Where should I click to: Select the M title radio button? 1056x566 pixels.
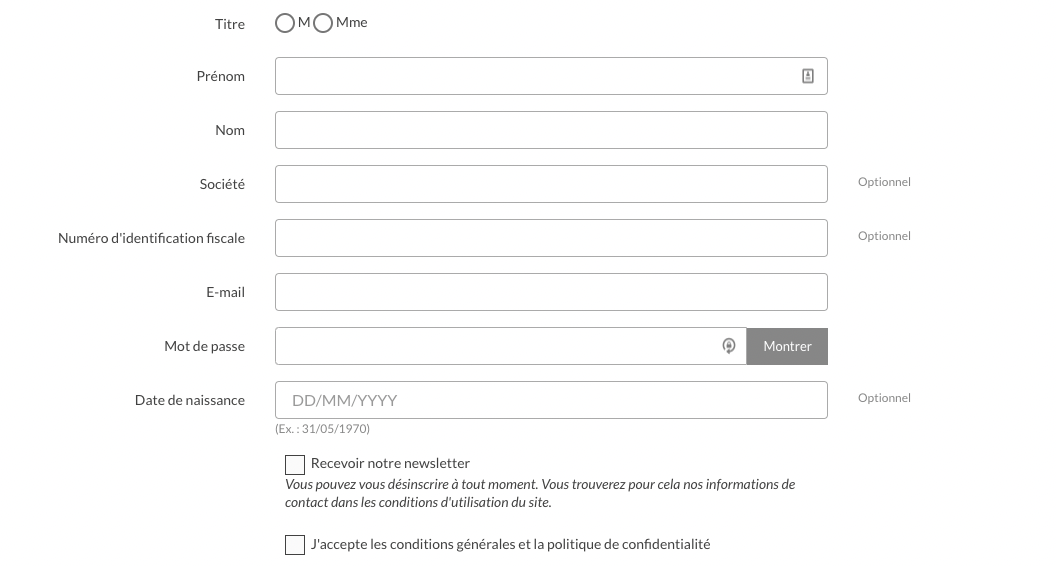coord(285,23)
